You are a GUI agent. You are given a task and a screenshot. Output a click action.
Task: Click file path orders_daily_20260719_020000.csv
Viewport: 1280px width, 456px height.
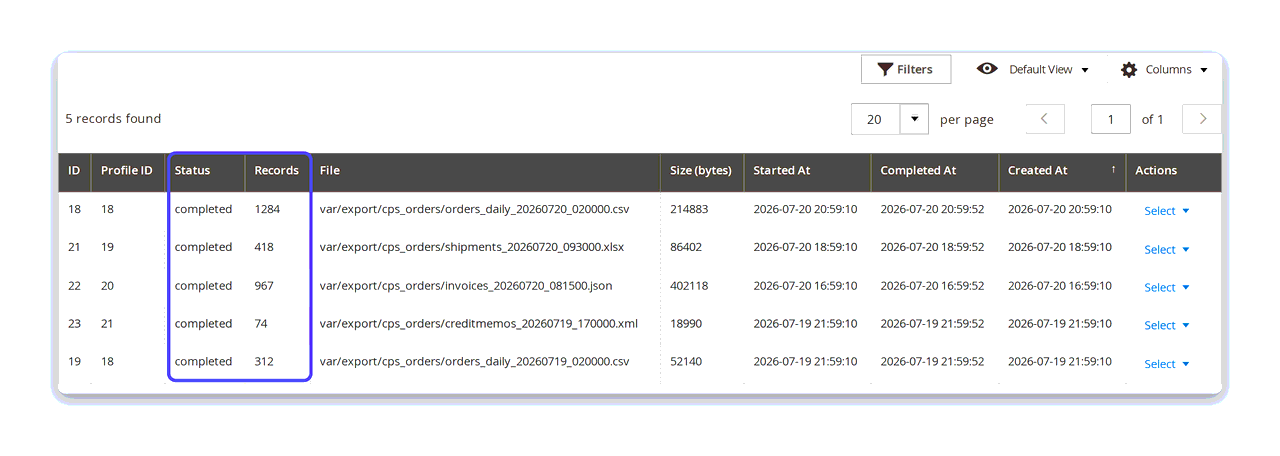pos(474,362)
